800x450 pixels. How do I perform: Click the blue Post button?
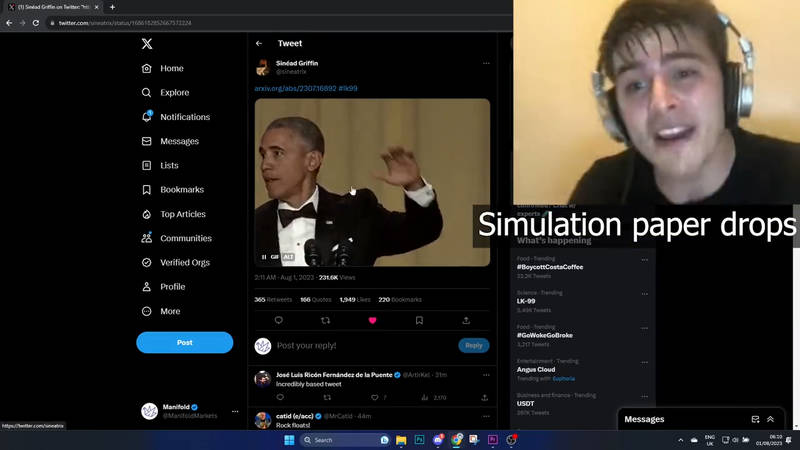pos(185,342)
